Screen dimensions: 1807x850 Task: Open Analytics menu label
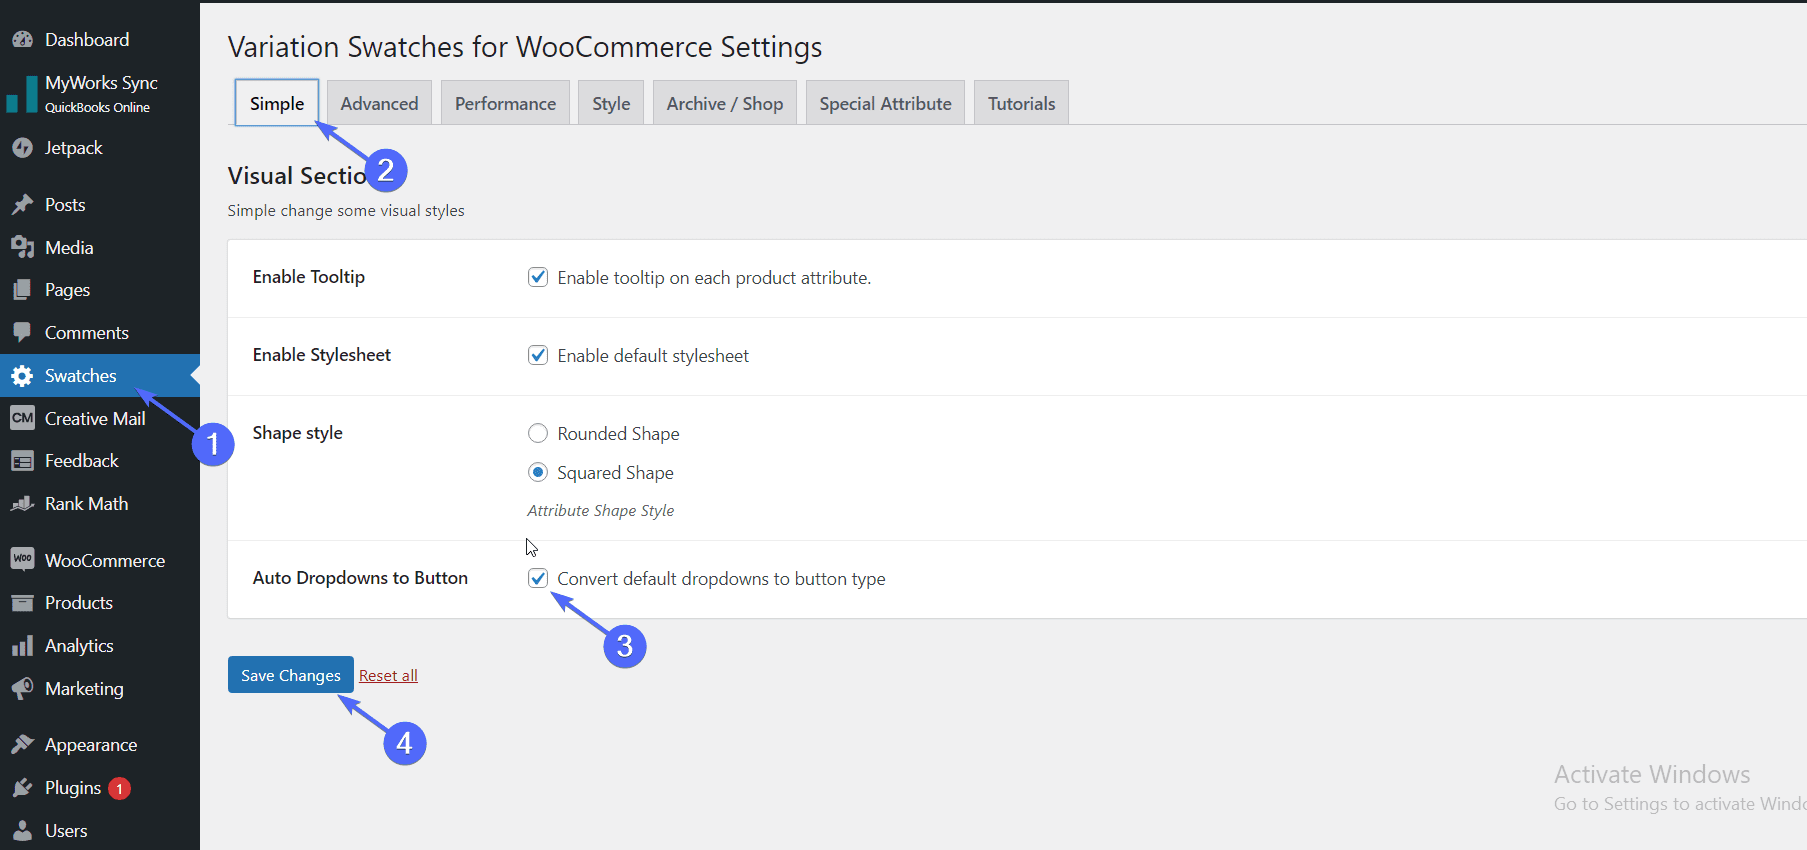[x=79, y=646]
